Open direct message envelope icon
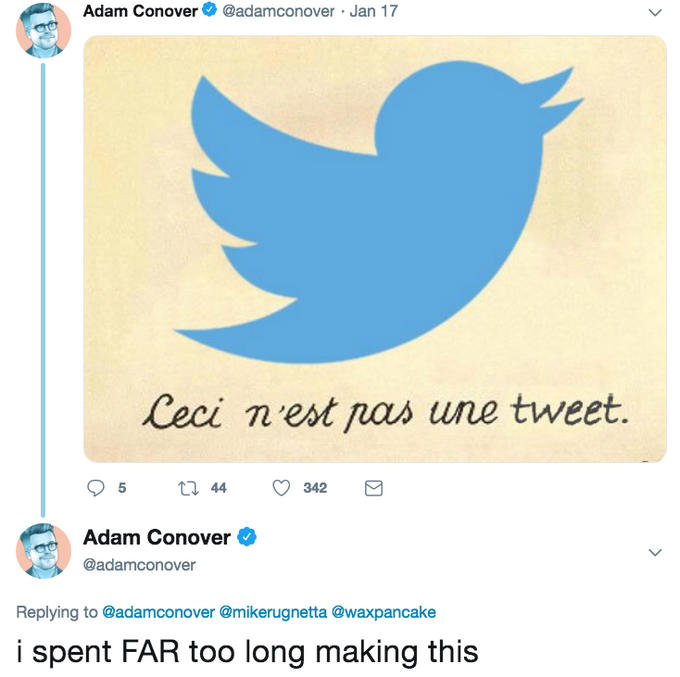 pos(373,488)
